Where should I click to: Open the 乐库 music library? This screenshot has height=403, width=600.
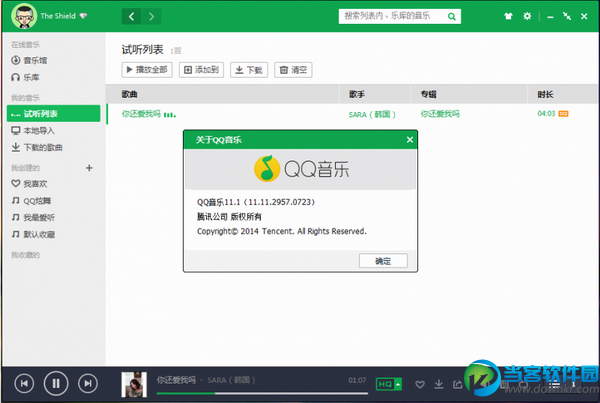25,77
